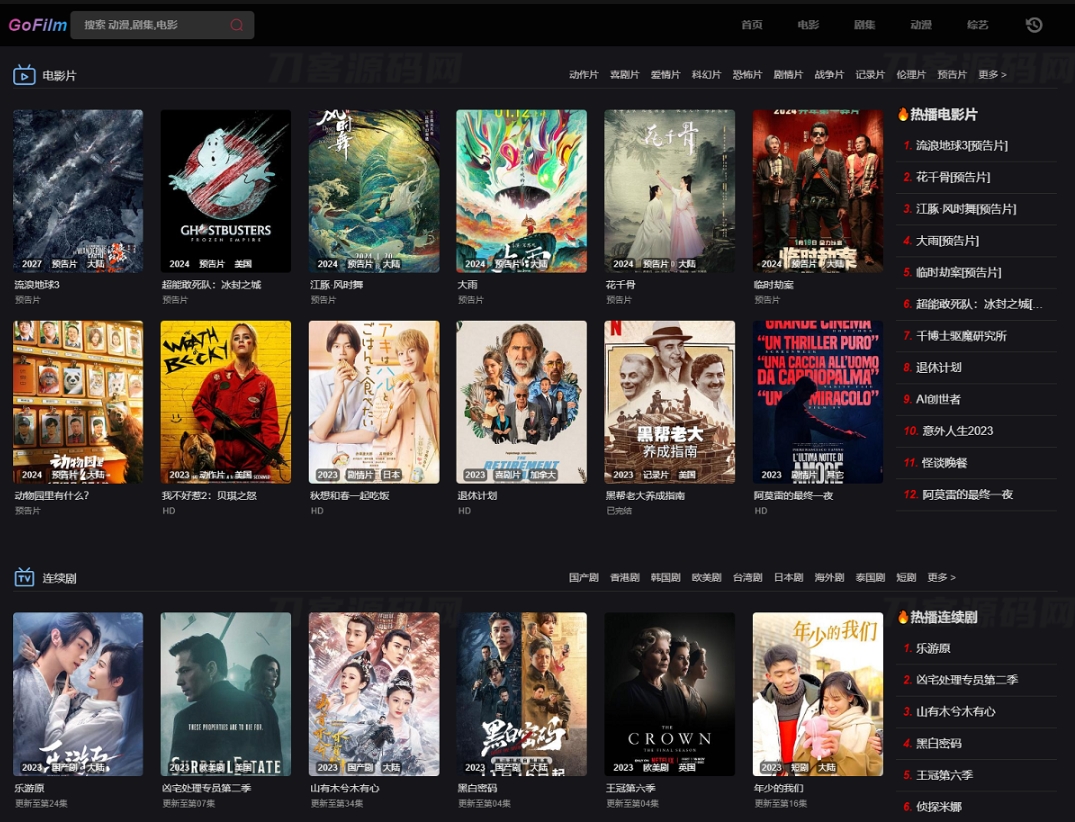Open the Ghostbusters Frozen Empire poster
Image resolution: width=1075 pixels, height=822 pixels.
pos(226,191)
